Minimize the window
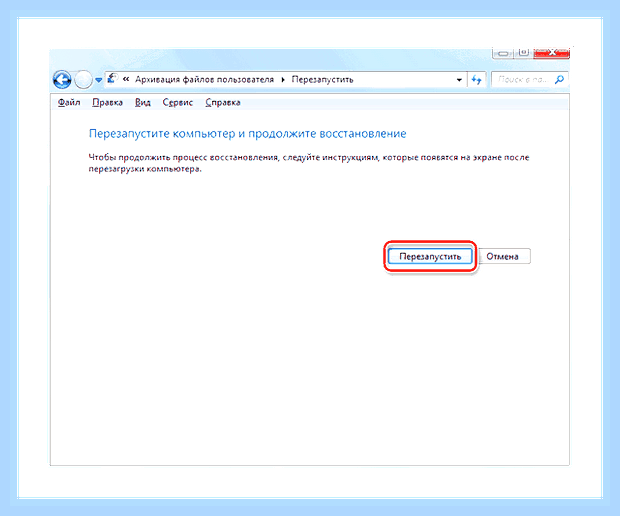This screenshot has width=620, height=516. (x=503, y=53)
